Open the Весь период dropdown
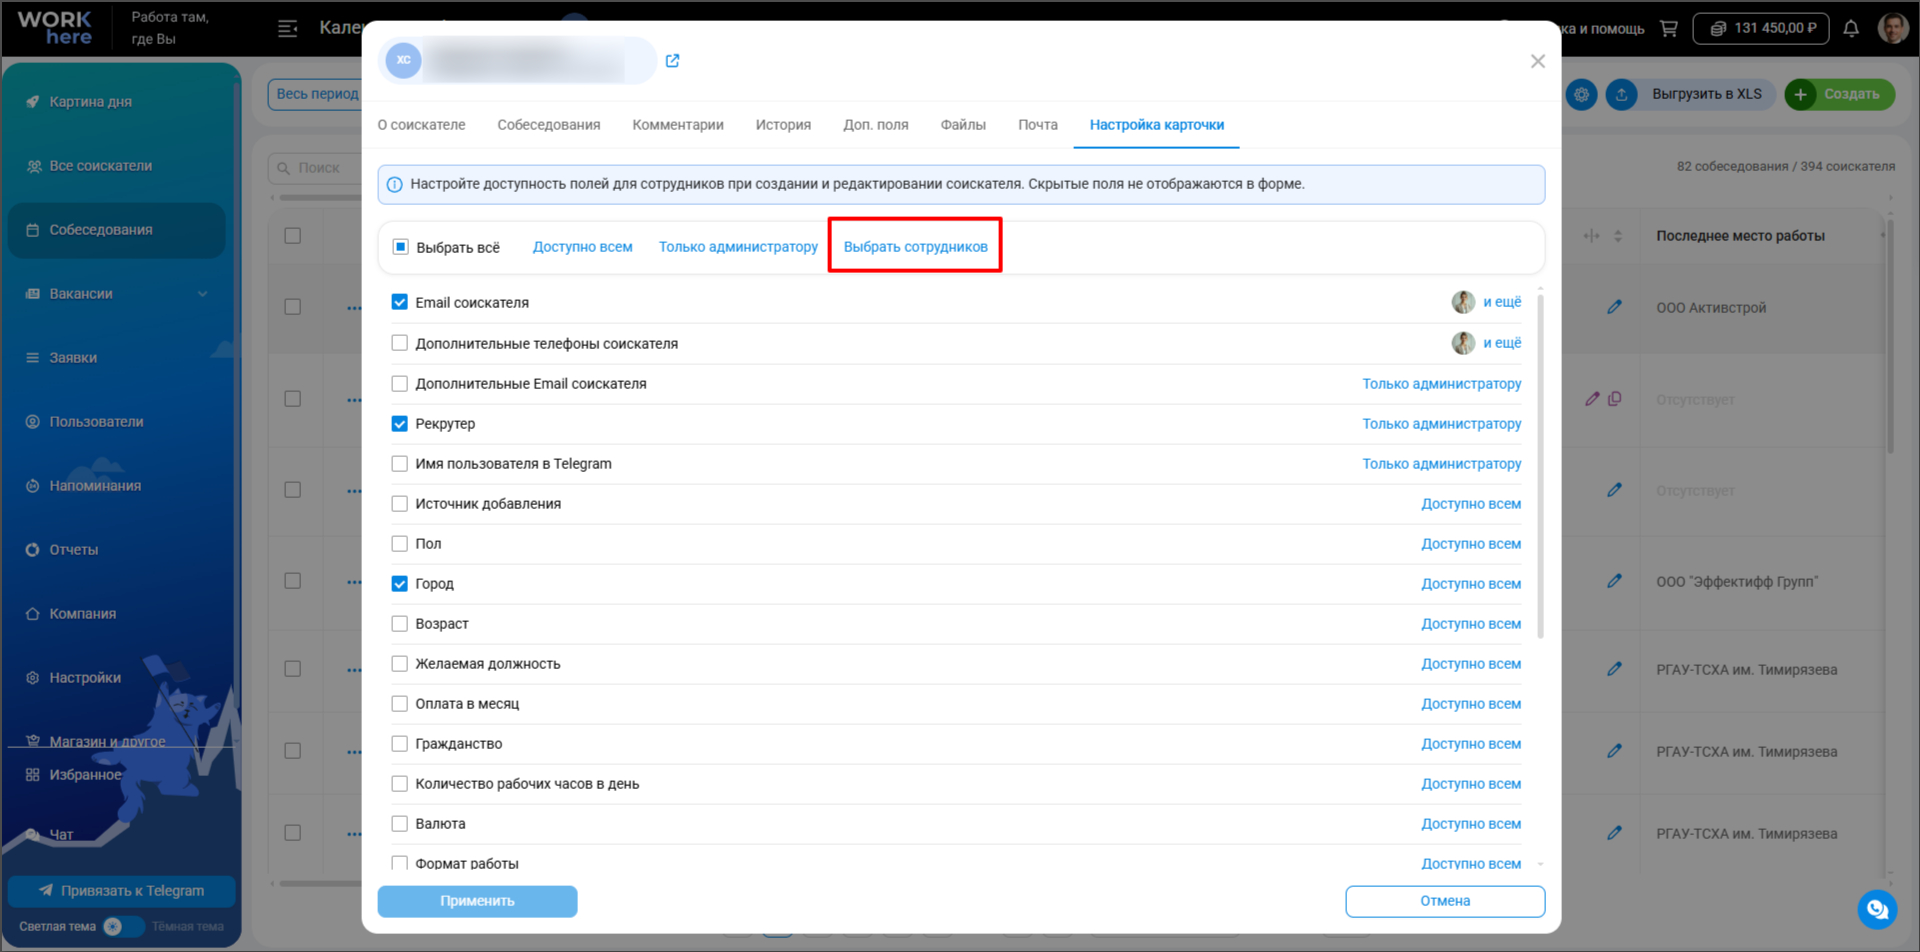Viewport: 1920px width, 952px height. tap(316, 94)
